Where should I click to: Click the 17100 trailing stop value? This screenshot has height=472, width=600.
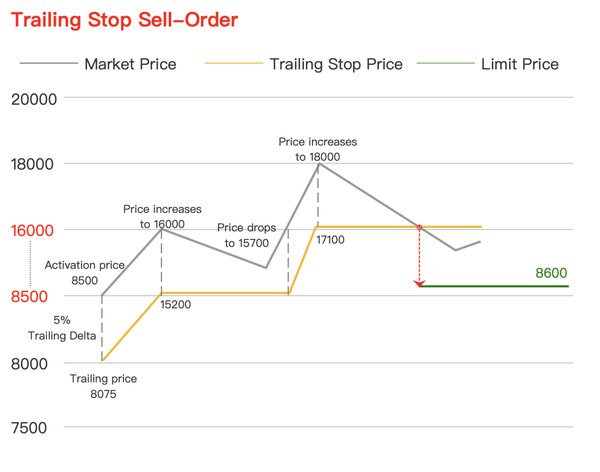[330, 240]
